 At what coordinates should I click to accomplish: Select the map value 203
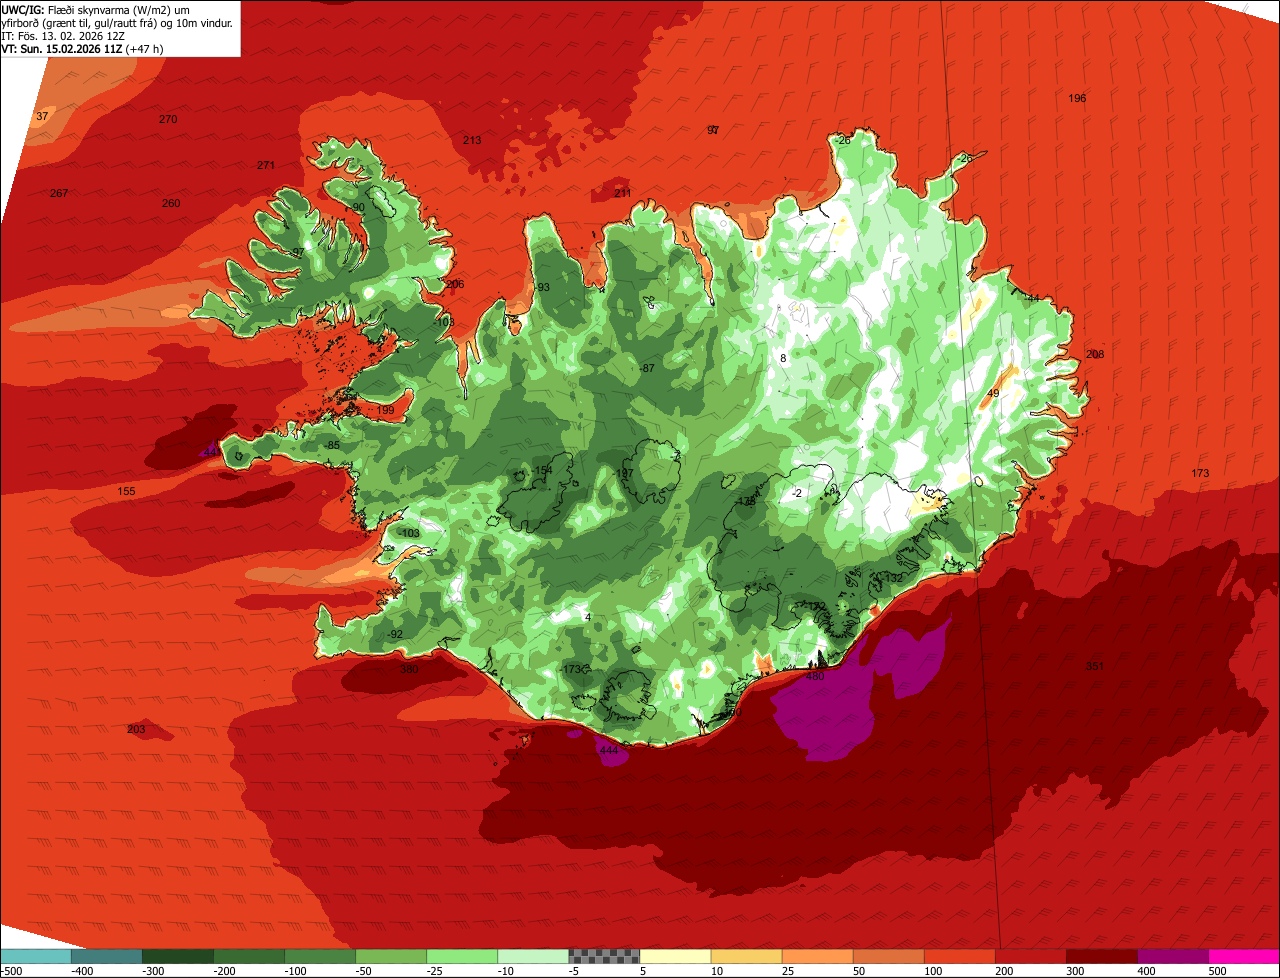[x=136, y=729]
